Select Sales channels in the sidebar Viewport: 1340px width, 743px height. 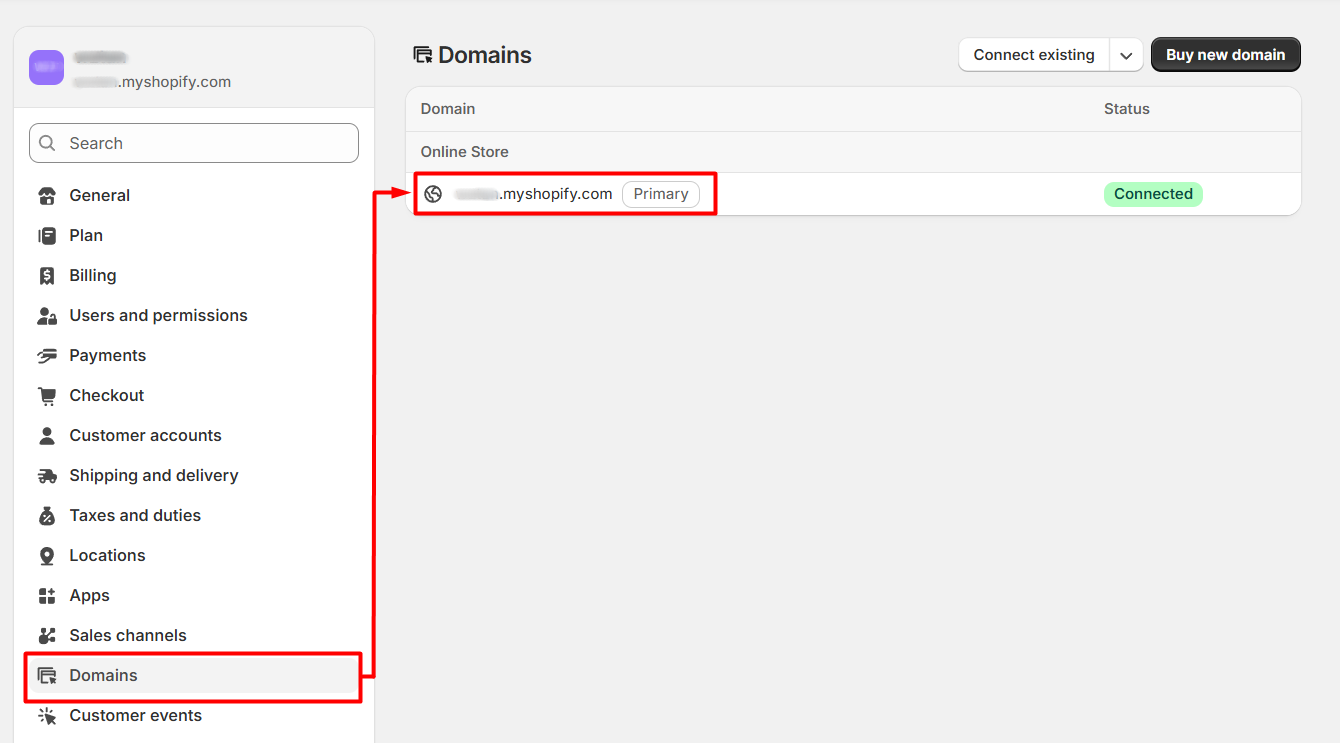tap(128, 636)
